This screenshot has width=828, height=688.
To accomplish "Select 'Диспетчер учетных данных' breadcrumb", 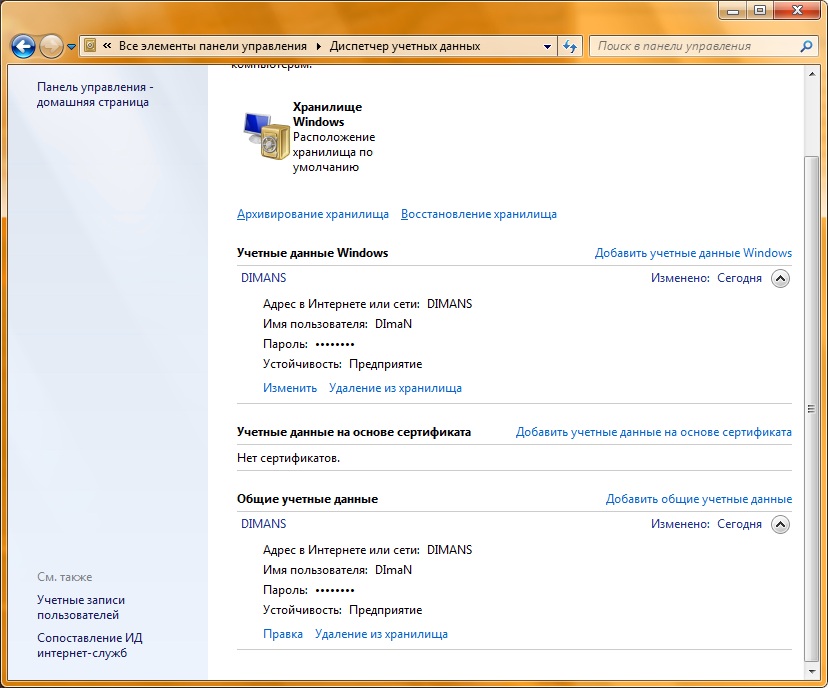I will (405, 46).
